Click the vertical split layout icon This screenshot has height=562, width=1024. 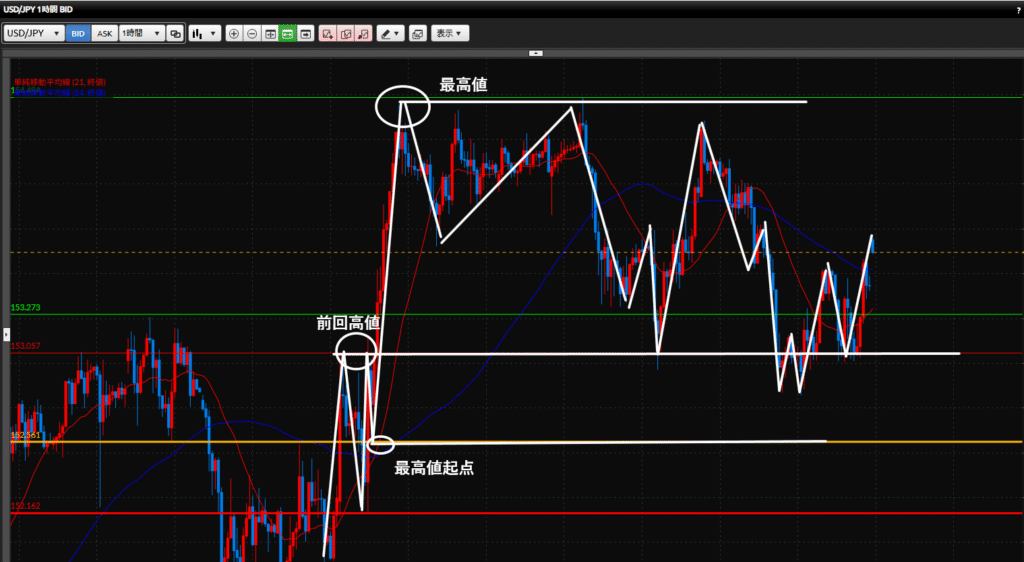(270, 33)
